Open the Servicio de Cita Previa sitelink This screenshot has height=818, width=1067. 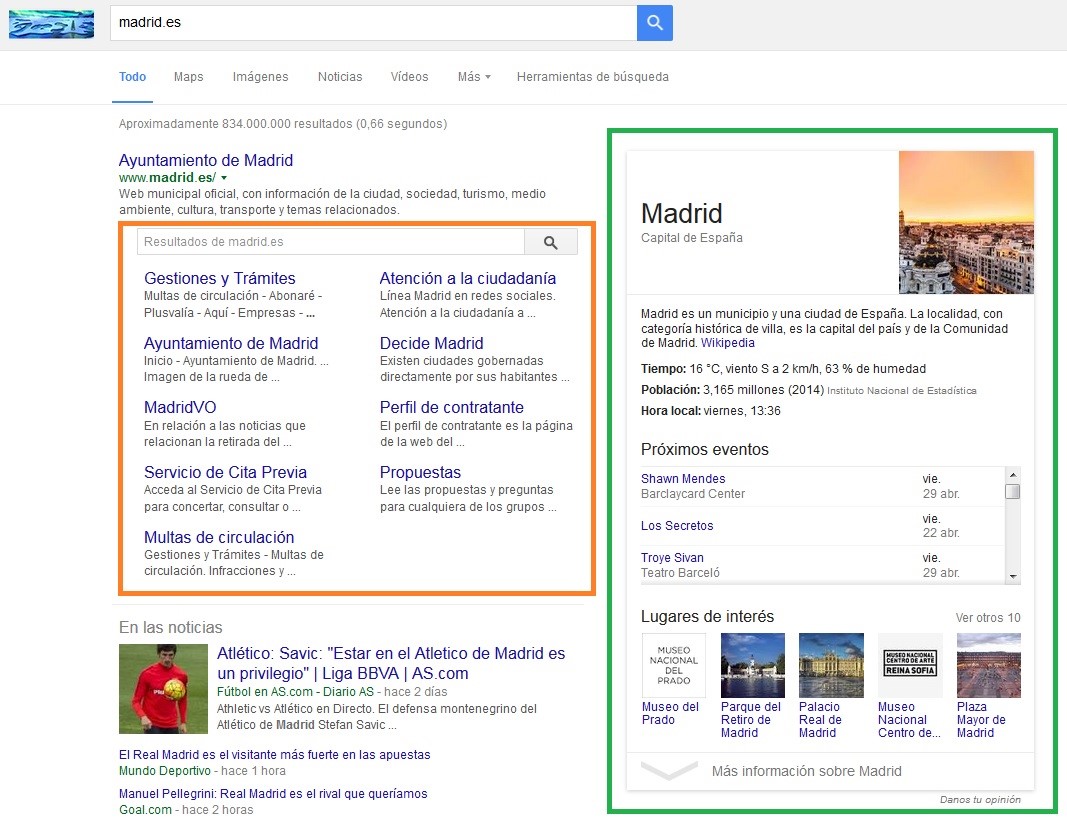click(225, 472)
